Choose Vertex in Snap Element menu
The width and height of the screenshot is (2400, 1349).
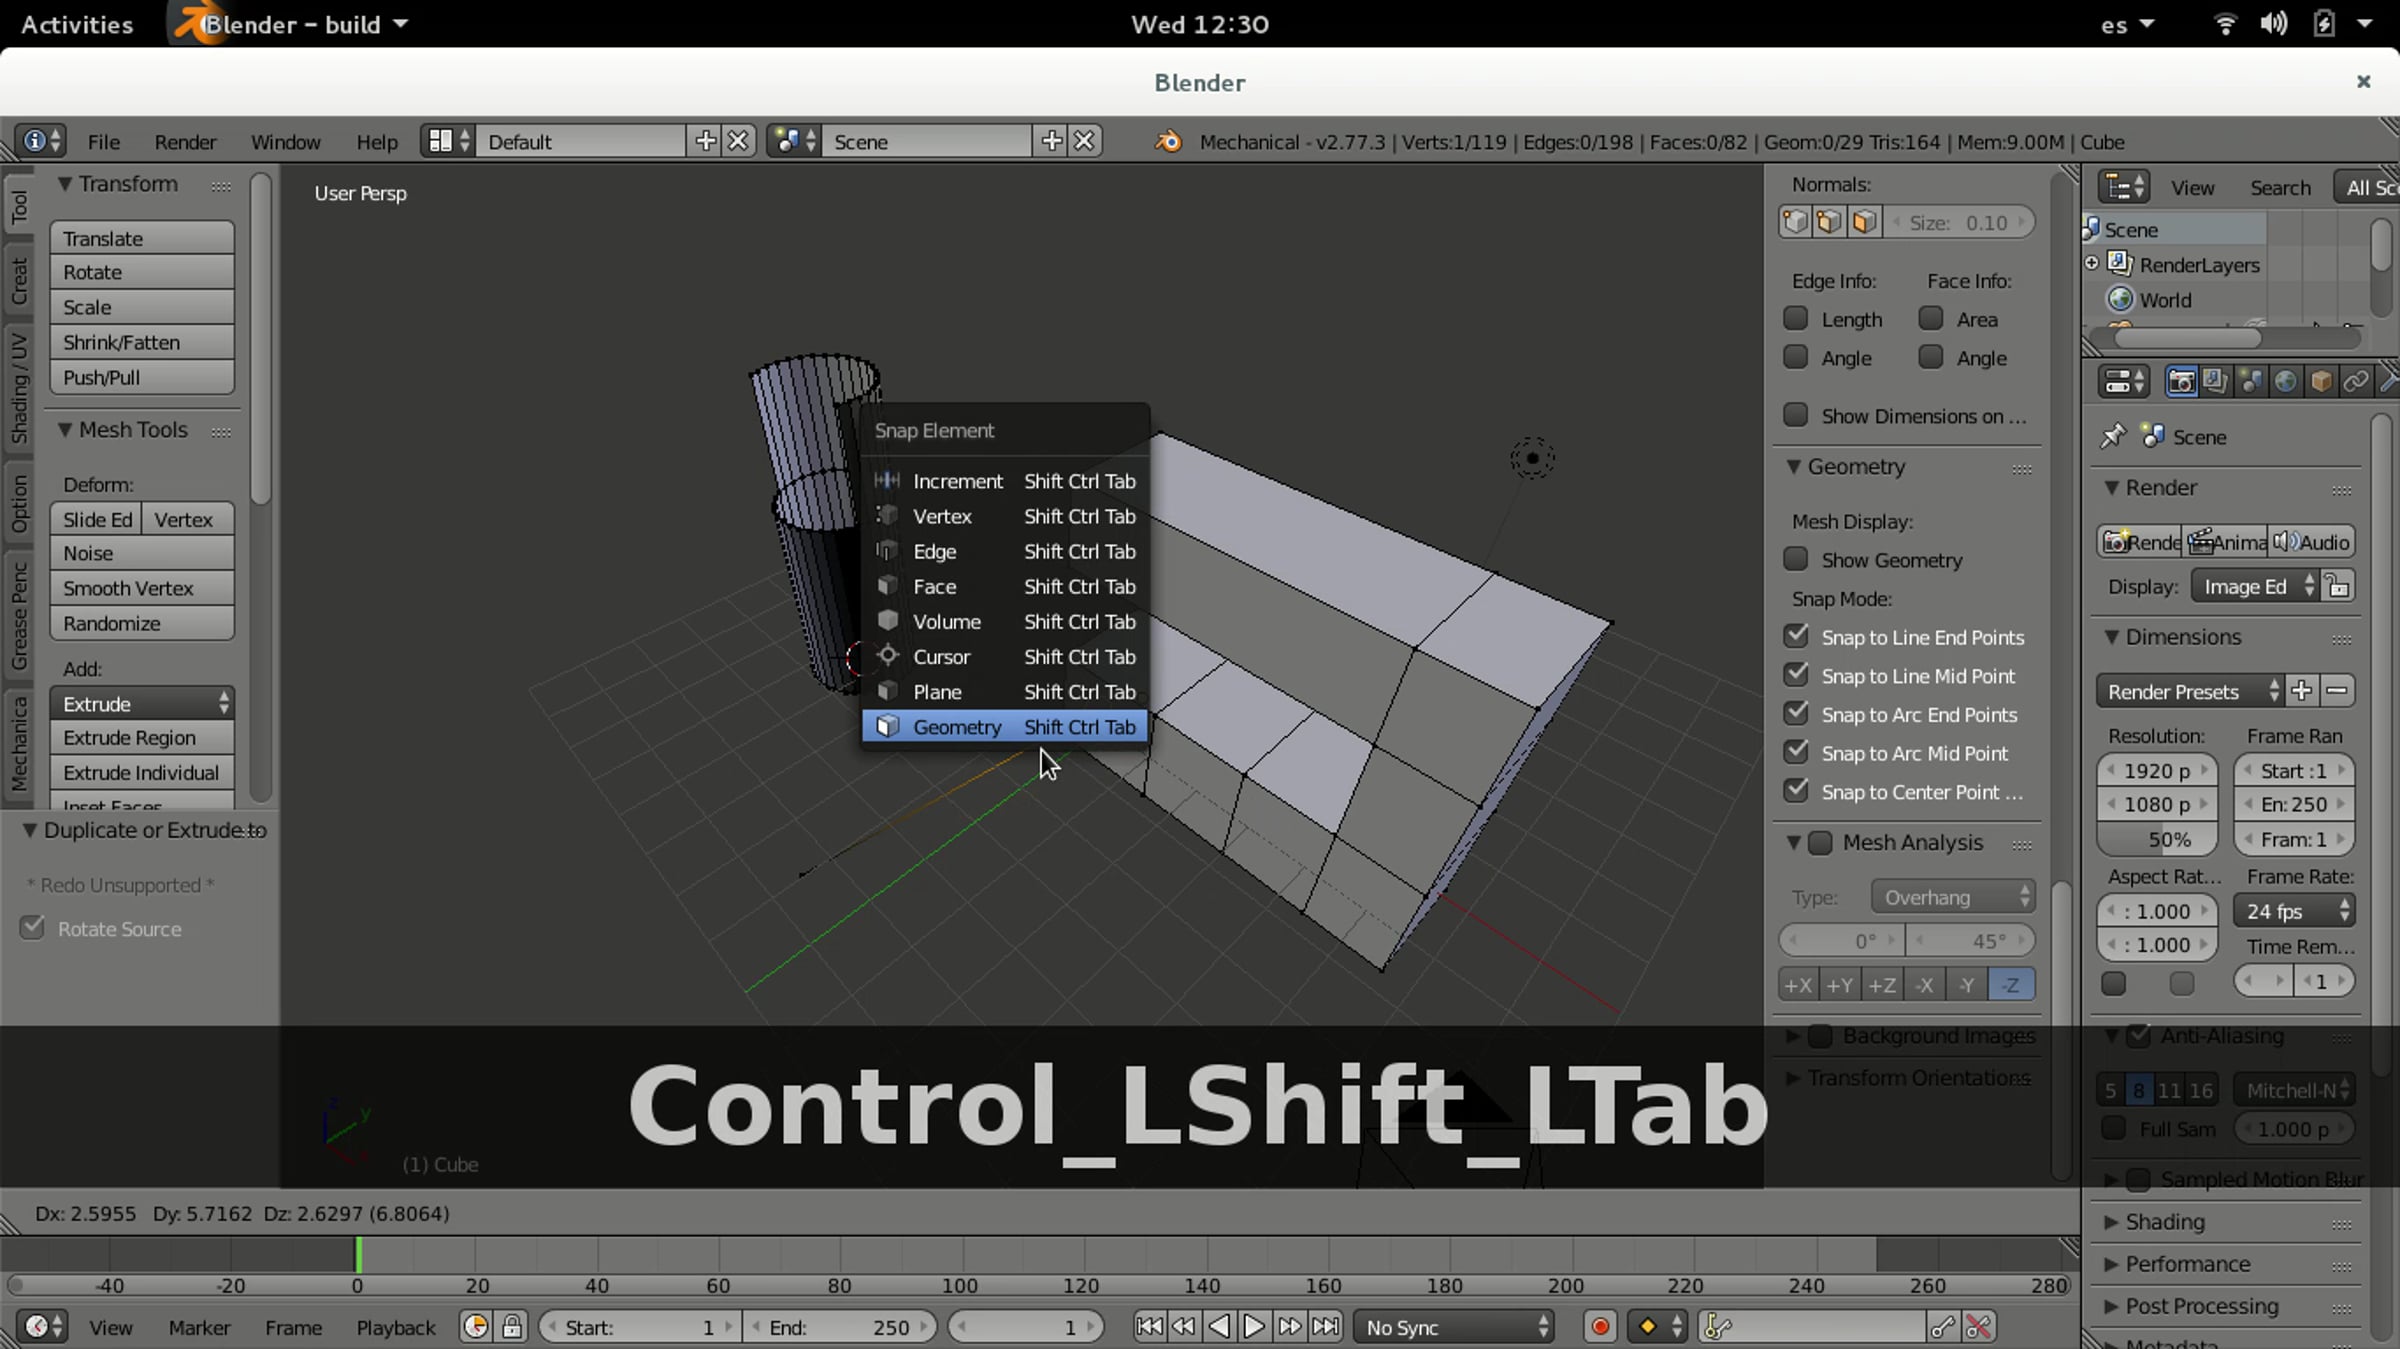pyautogui.click(x=1004, y=516)
